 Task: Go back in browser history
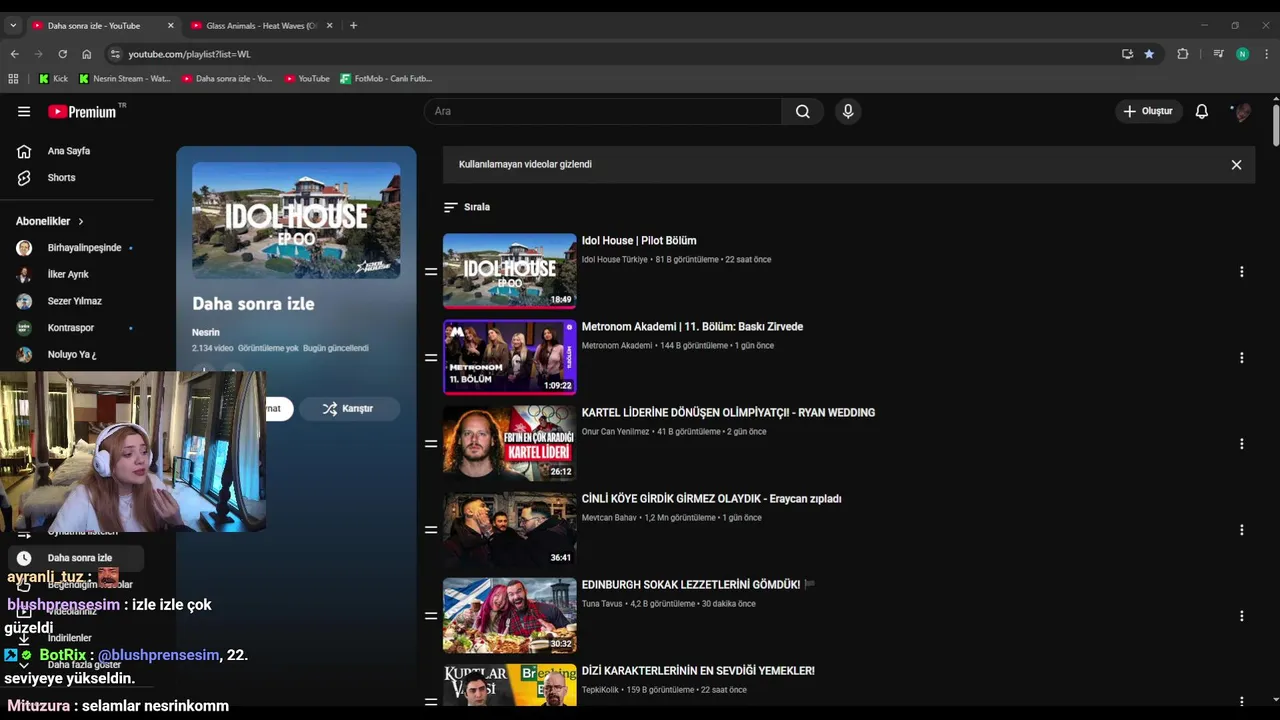click(x=14, y=54)
